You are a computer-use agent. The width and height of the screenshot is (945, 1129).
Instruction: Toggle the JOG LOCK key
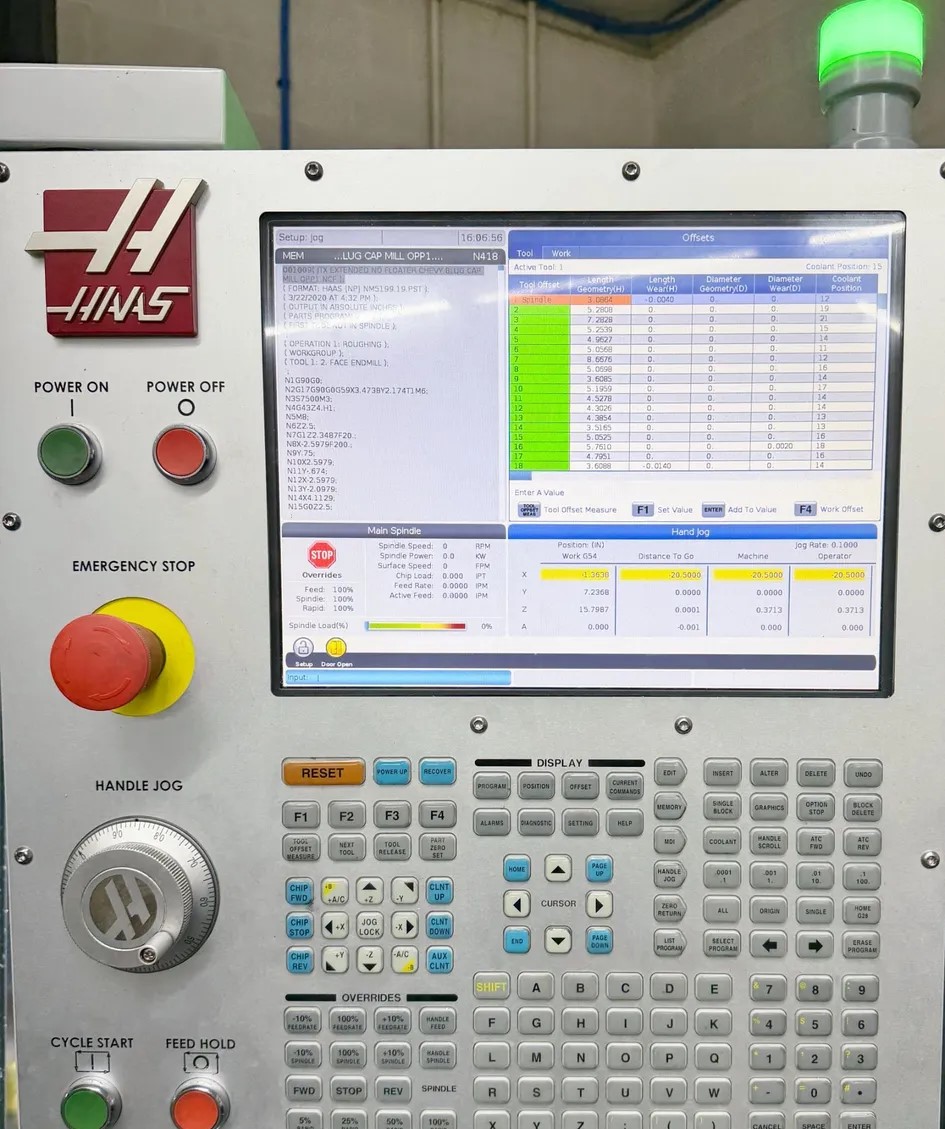[x=369, y=926]
